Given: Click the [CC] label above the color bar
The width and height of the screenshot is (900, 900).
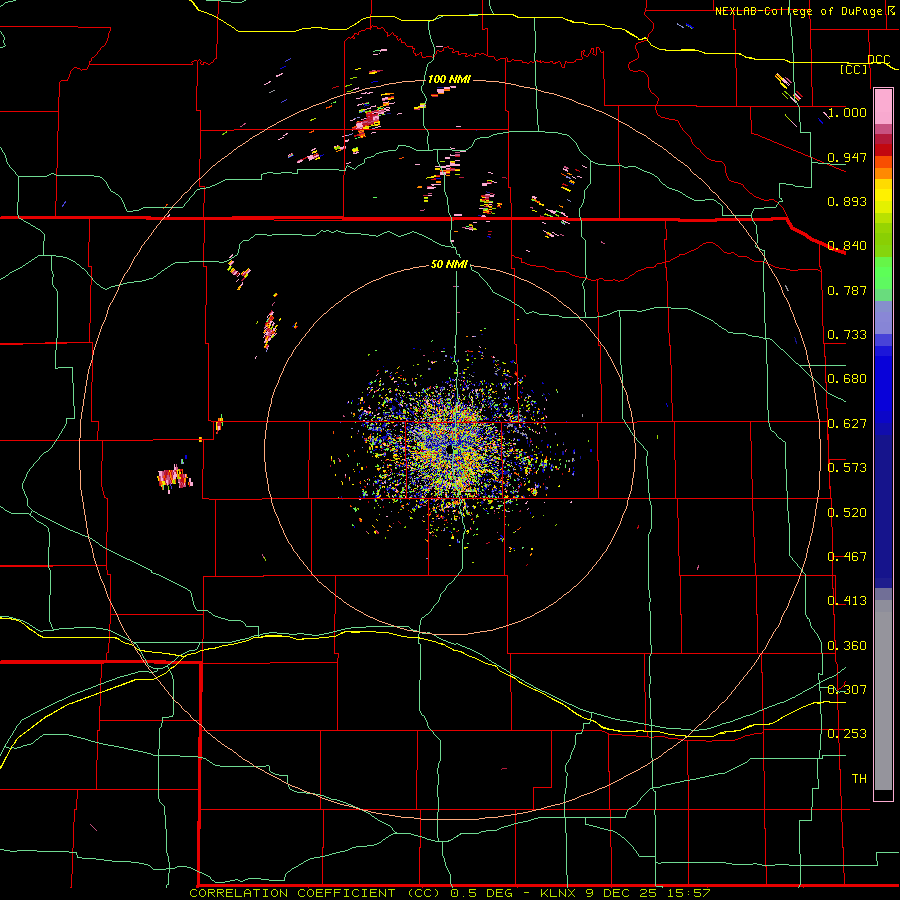Looking at the screenshot, I should pos(854,69).
